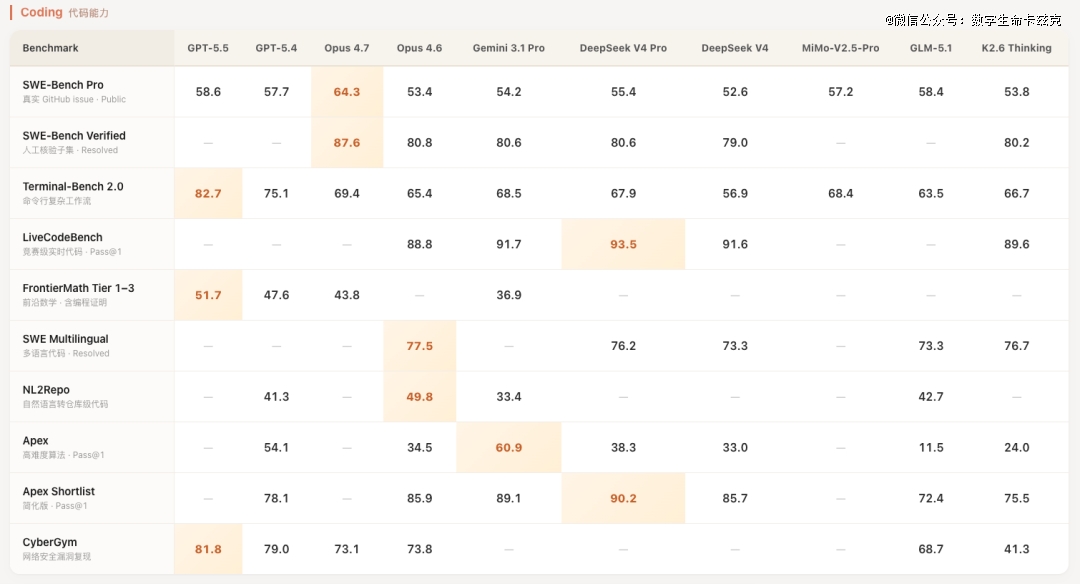This screenshot has height=584, width=1080.
Task: Click the highlighted 64.3 score cell
Action: [347, 92]
